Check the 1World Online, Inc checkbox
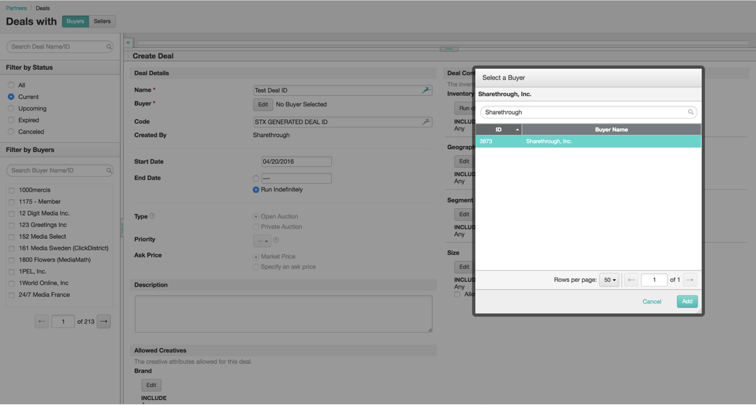 tap(12, 283)
